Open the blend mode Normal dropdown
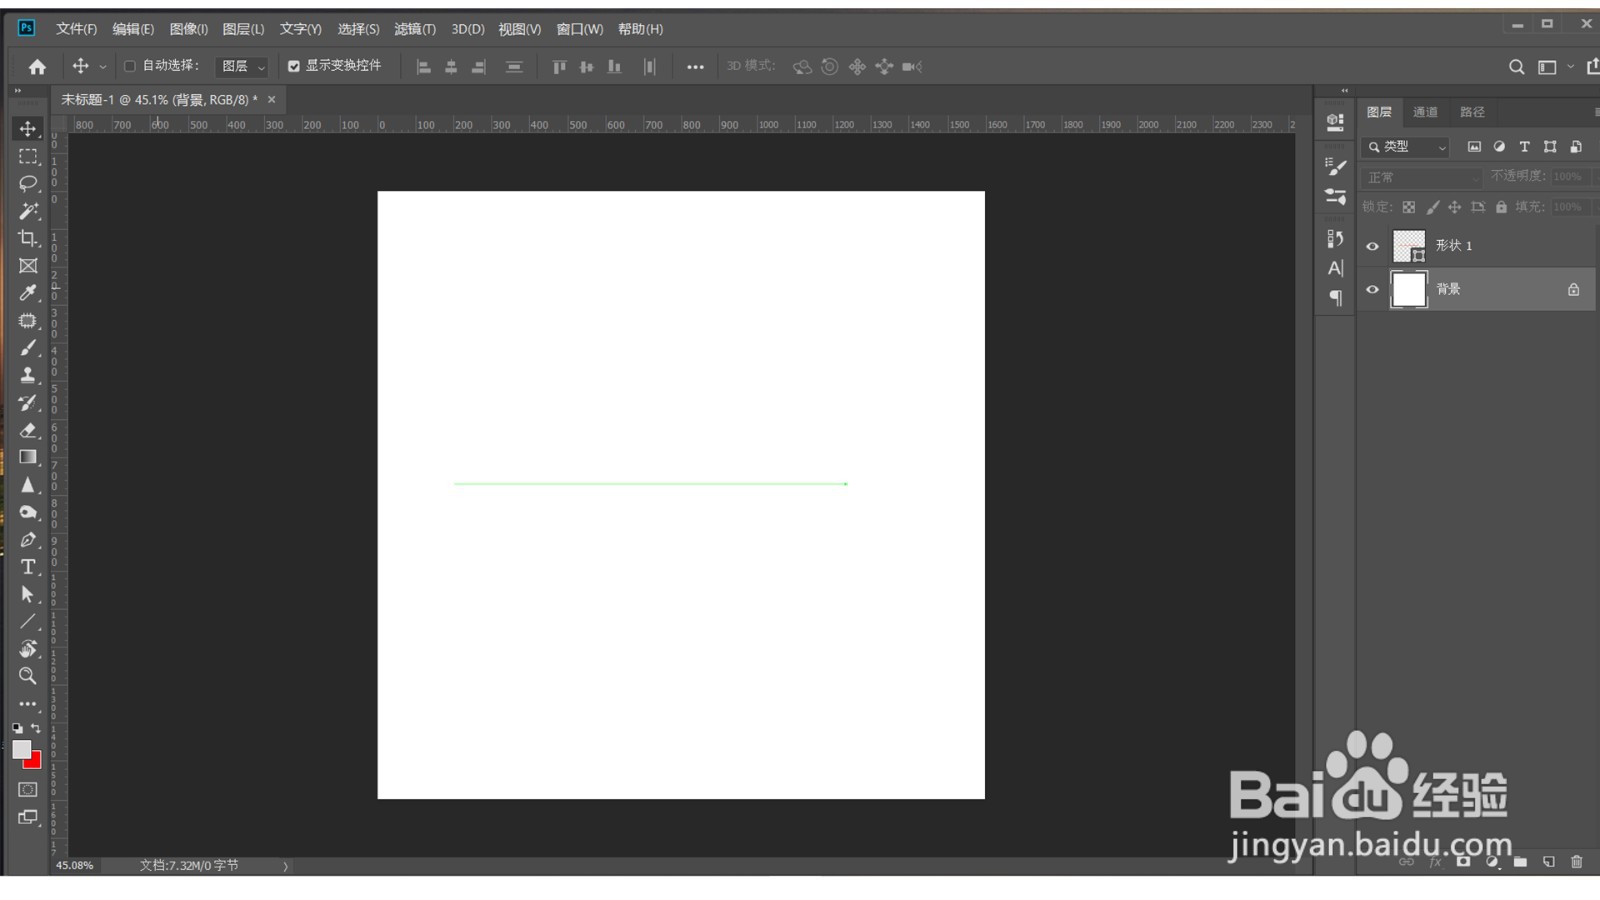1600x900 pixels. (x=1421, y=177)
